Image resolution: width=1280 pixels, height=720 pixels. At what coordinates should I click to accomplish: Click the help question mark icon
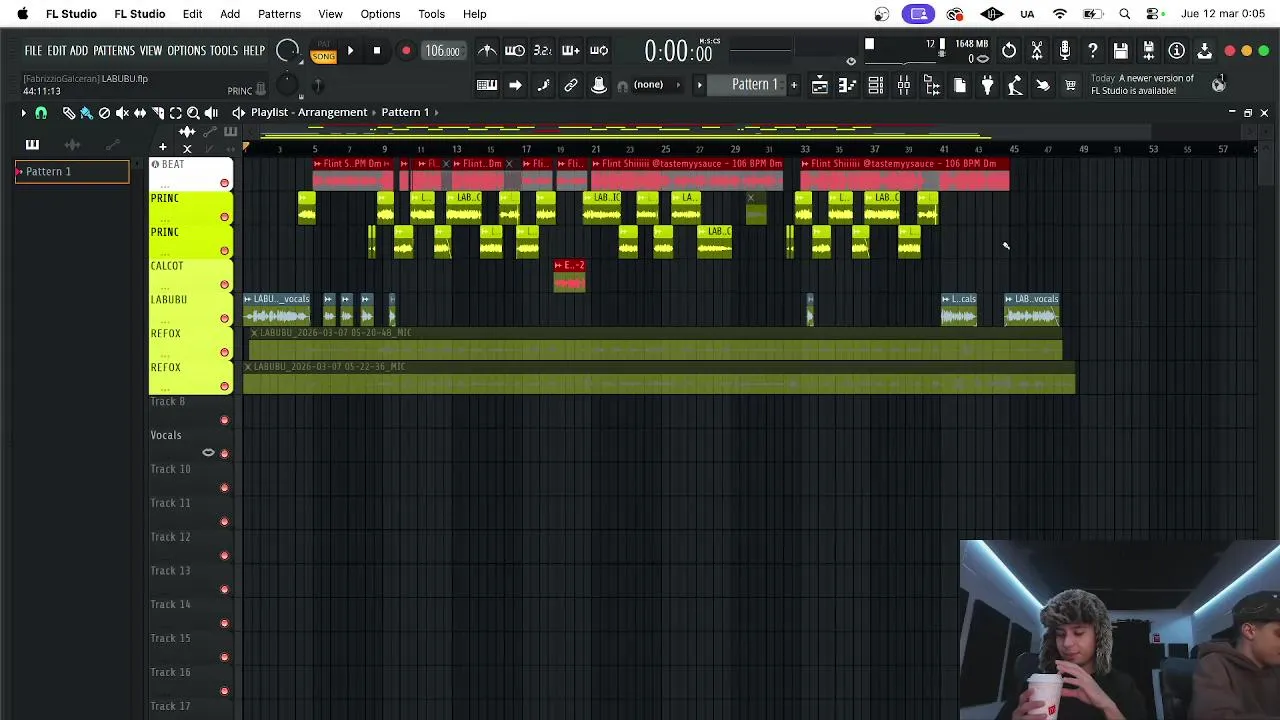pos(1093,51)
